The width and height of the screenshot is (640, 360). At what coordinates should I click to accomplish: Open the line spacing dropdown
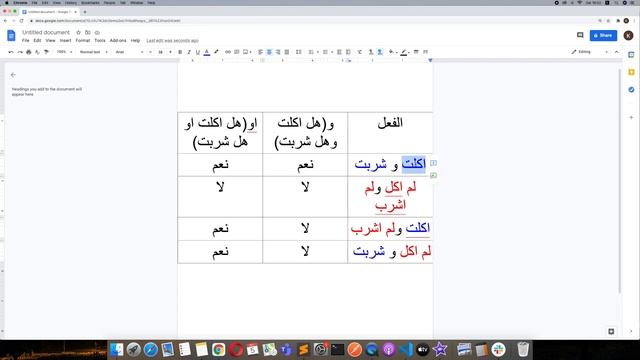coord(299,52)
